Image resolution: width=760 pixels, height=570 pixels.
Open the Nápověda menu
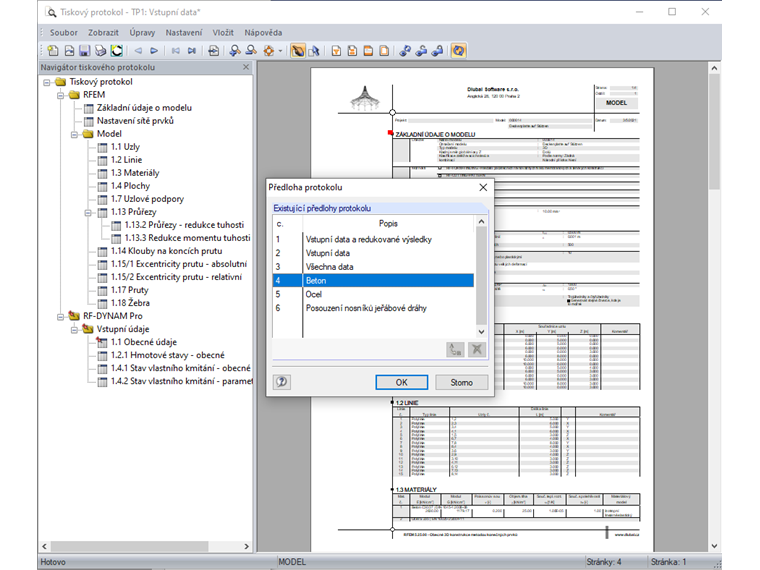tap(263, 32)
